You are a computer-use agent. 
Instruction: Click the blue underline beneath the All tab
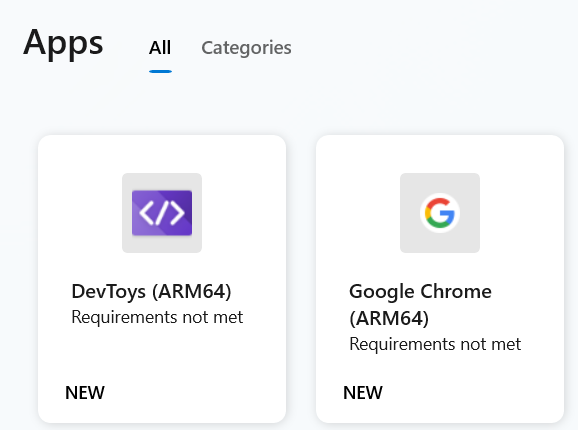(x=160, y=71)
